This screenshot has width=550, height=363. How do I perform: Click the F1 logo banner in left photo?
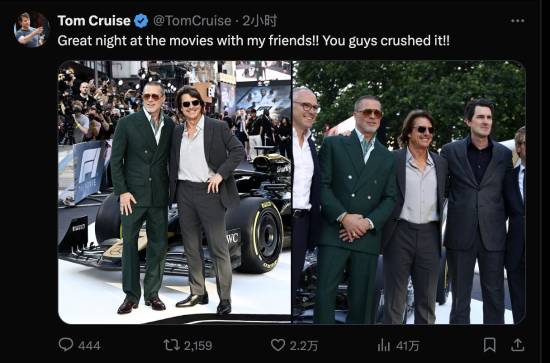(x=88, y=172)
